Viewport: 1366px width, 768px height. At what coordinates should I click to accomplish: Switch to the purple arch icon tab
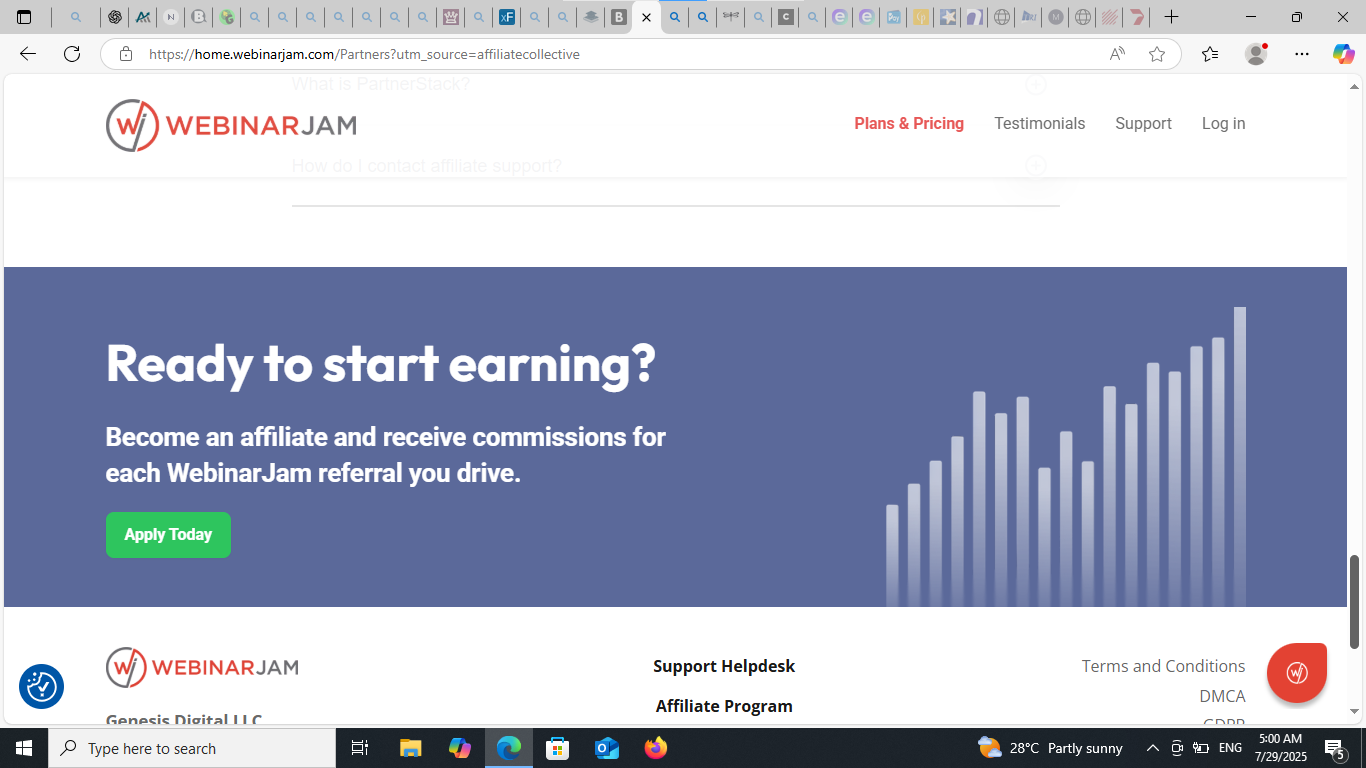click(x=975, y=17)
